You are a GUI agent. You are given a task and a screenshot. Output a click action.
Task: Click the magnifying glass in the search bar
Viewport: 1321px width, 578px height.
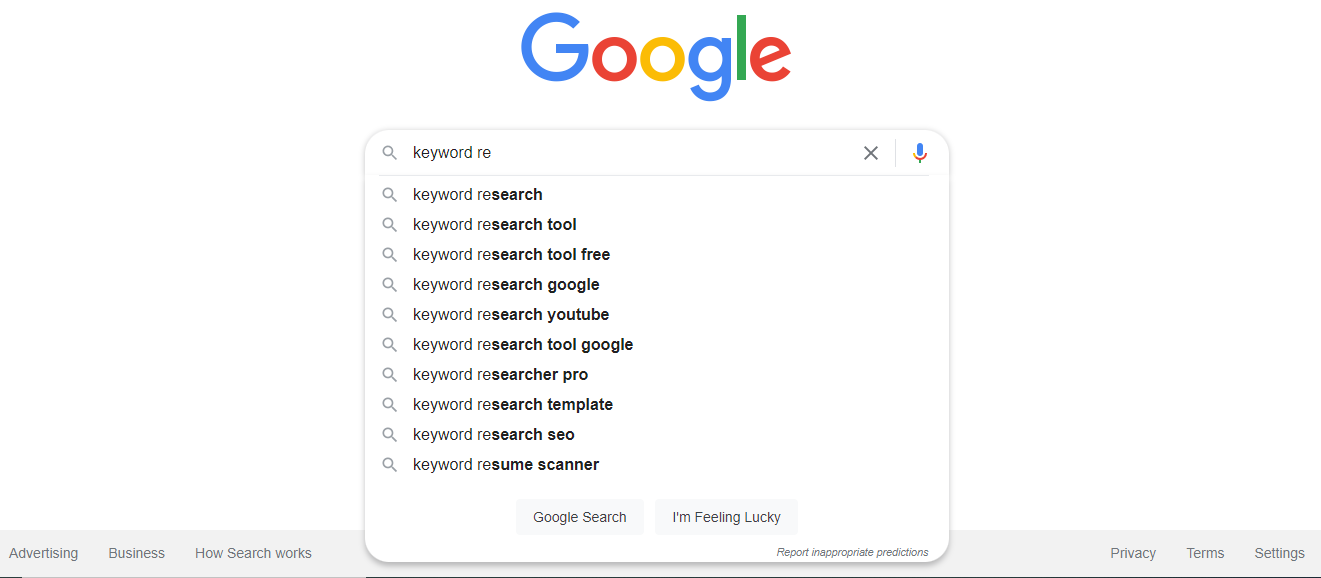[x=390, y=152]
